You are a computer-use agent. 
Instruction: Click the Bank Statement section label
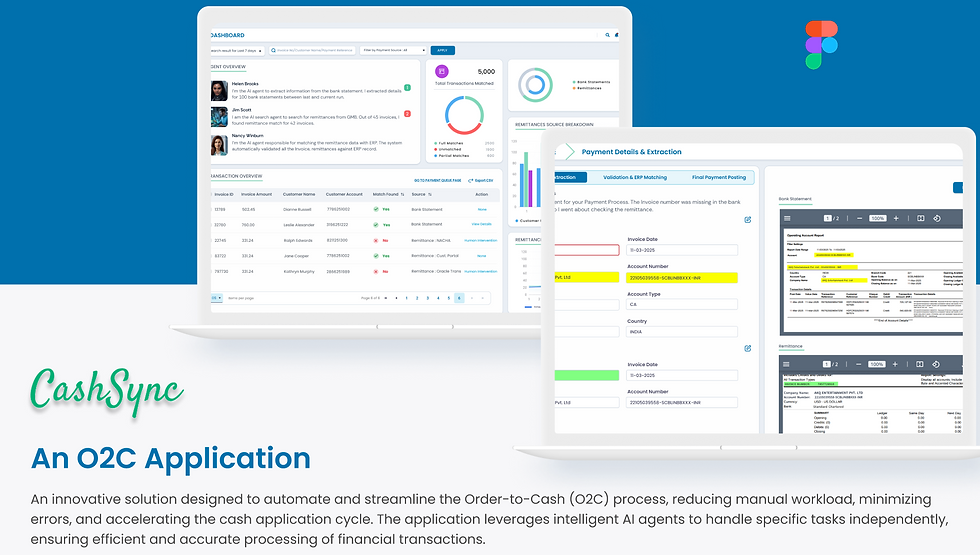pyautogui.click(x=795, y=199)
